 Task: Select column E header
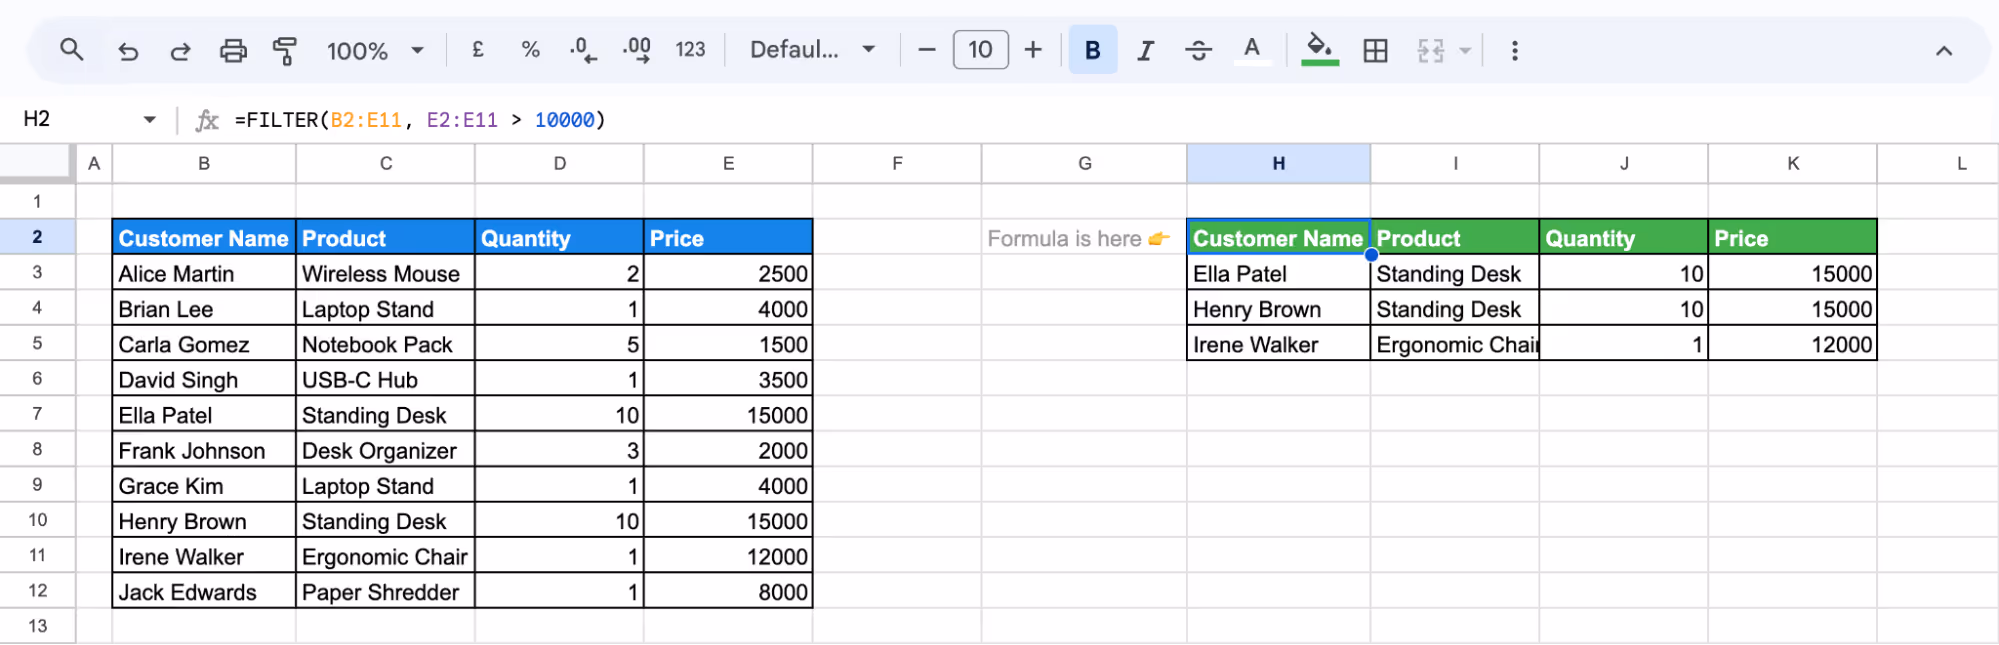[729, 163]
